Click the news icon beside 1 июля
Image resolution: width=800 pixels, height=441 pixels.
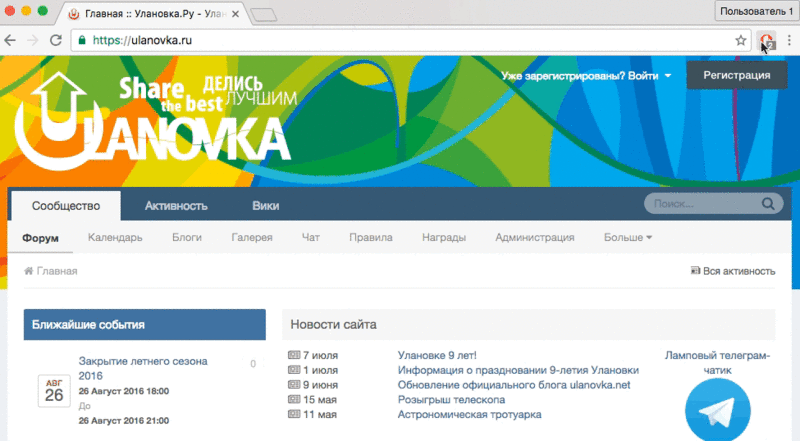point(294,370)
